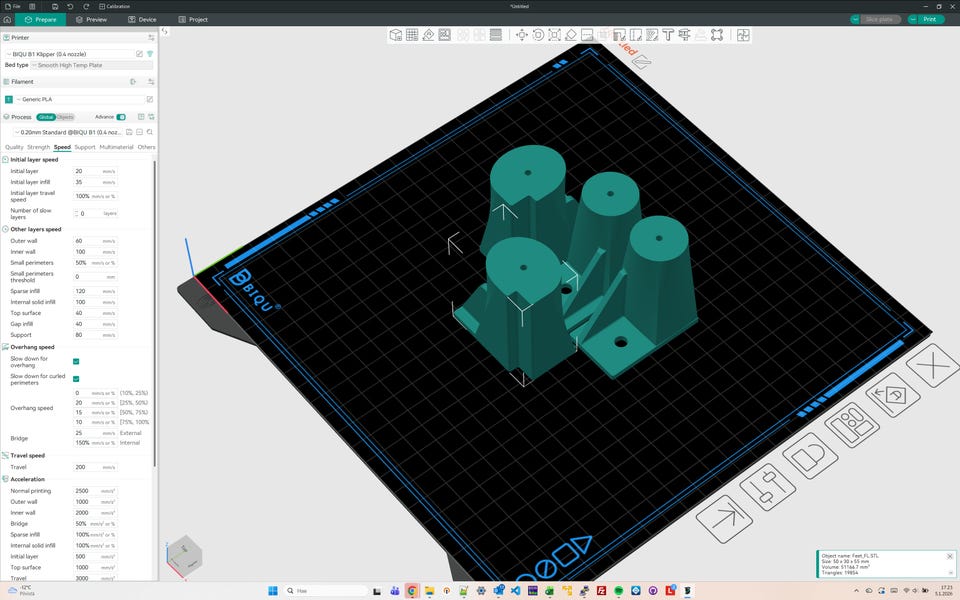The width and height of the screenshot is (960, 600).
Task: Select the Seam painting tool
Action: click(x=636, y=35)
